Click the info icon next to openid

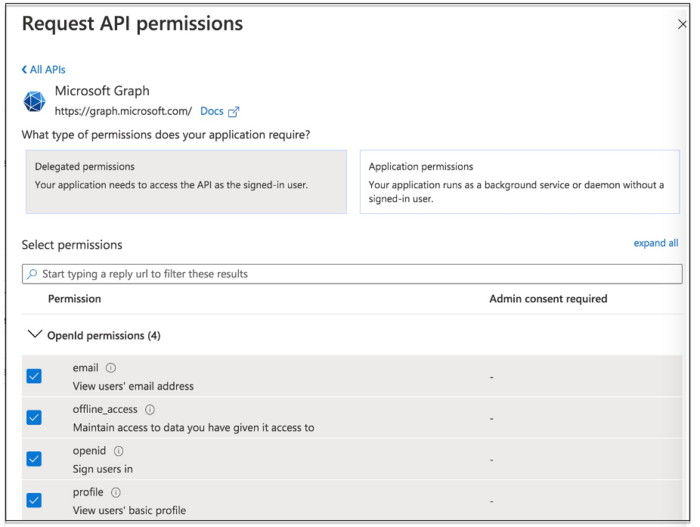pyautogui.click(x=118, y=451)
